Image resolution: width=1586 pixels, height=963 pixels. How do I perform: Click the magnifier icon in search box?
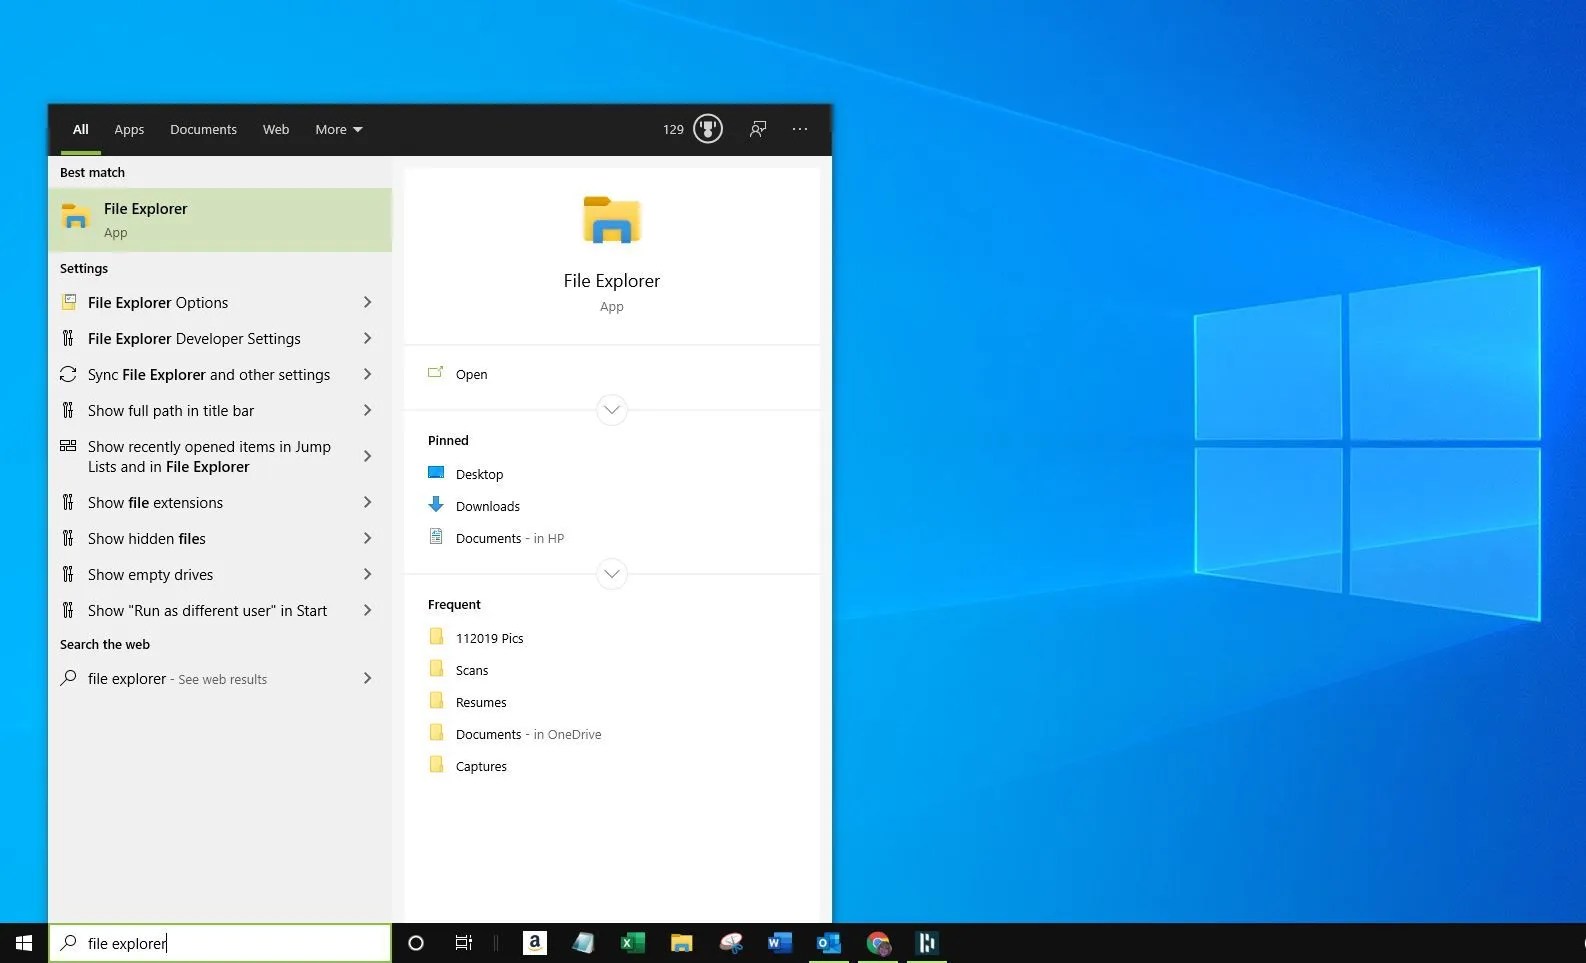pyautogui.click(x=68, y=943)
